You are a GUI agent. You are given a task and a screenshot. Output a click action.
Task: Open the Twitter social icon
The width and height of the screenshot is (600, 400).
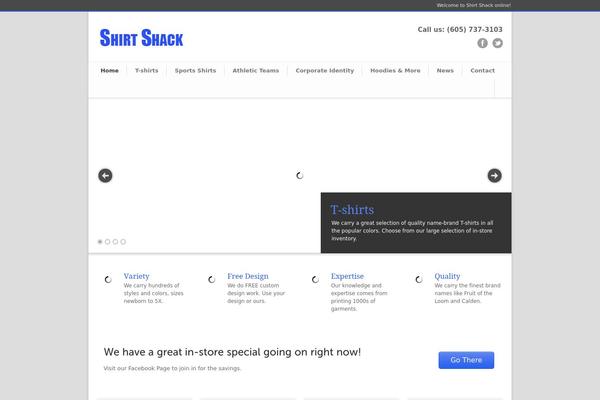click(x=497, y=43)
